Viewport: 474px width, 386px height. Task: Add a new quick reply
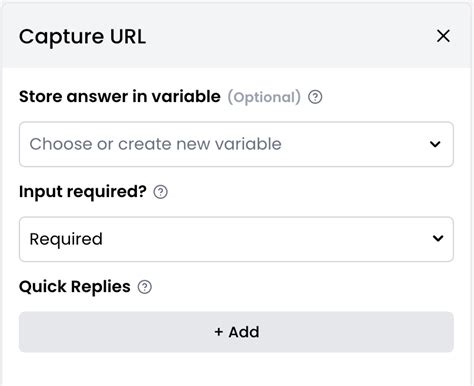(x=236, y=332)
